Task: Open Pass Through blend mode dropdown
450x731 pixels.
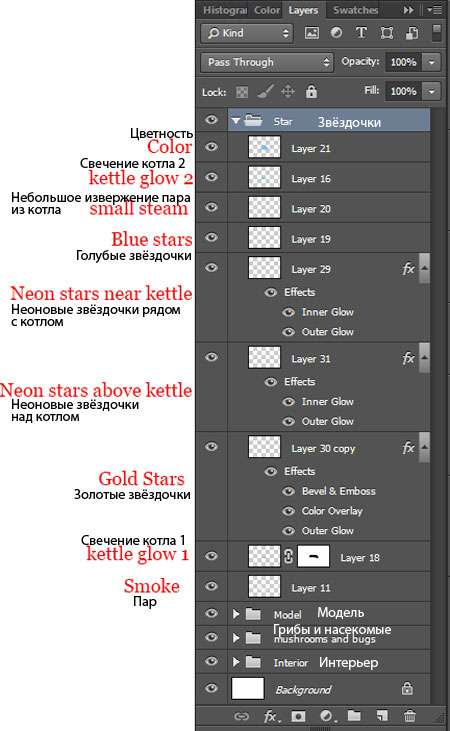Action: coord(267,62)
